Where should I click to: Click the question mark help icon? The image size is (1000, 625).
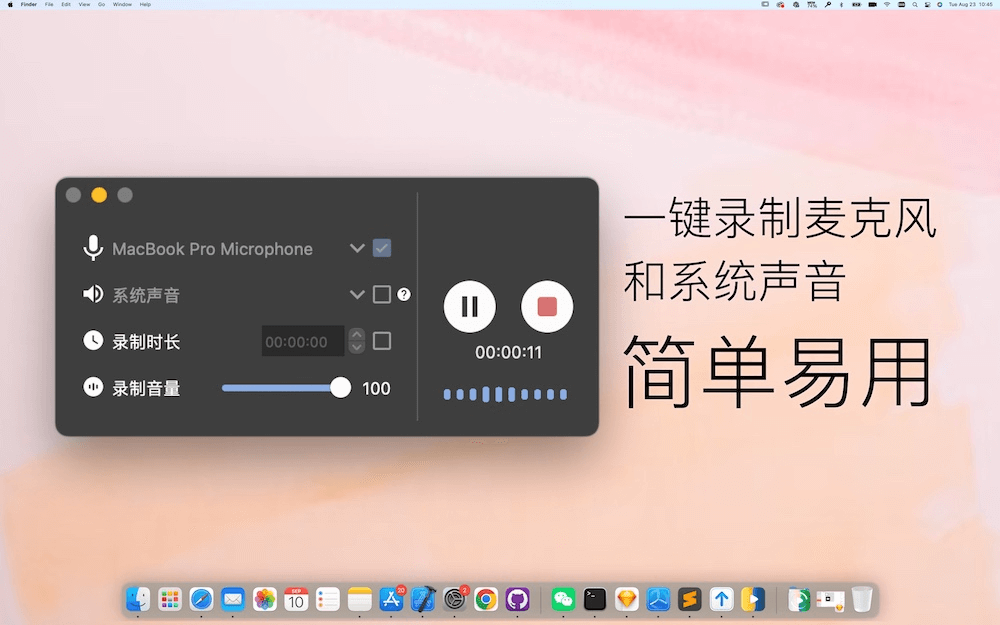(x=403, y=294)
